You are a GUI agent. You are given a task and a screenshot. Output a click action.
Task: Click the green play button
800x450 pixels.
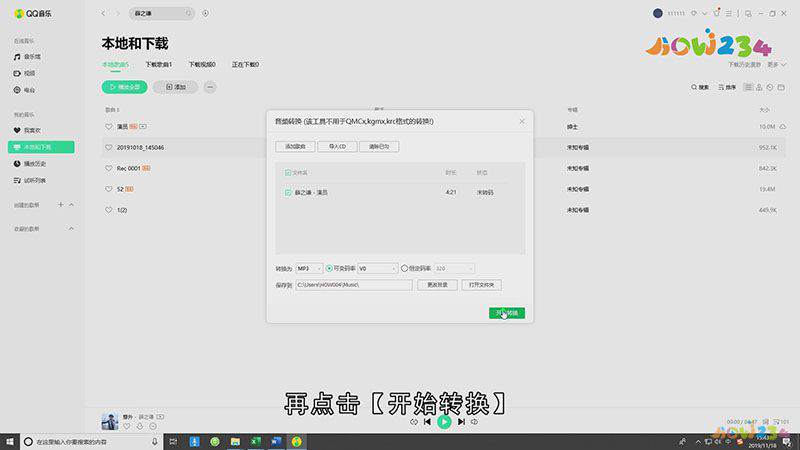point(444,422)
